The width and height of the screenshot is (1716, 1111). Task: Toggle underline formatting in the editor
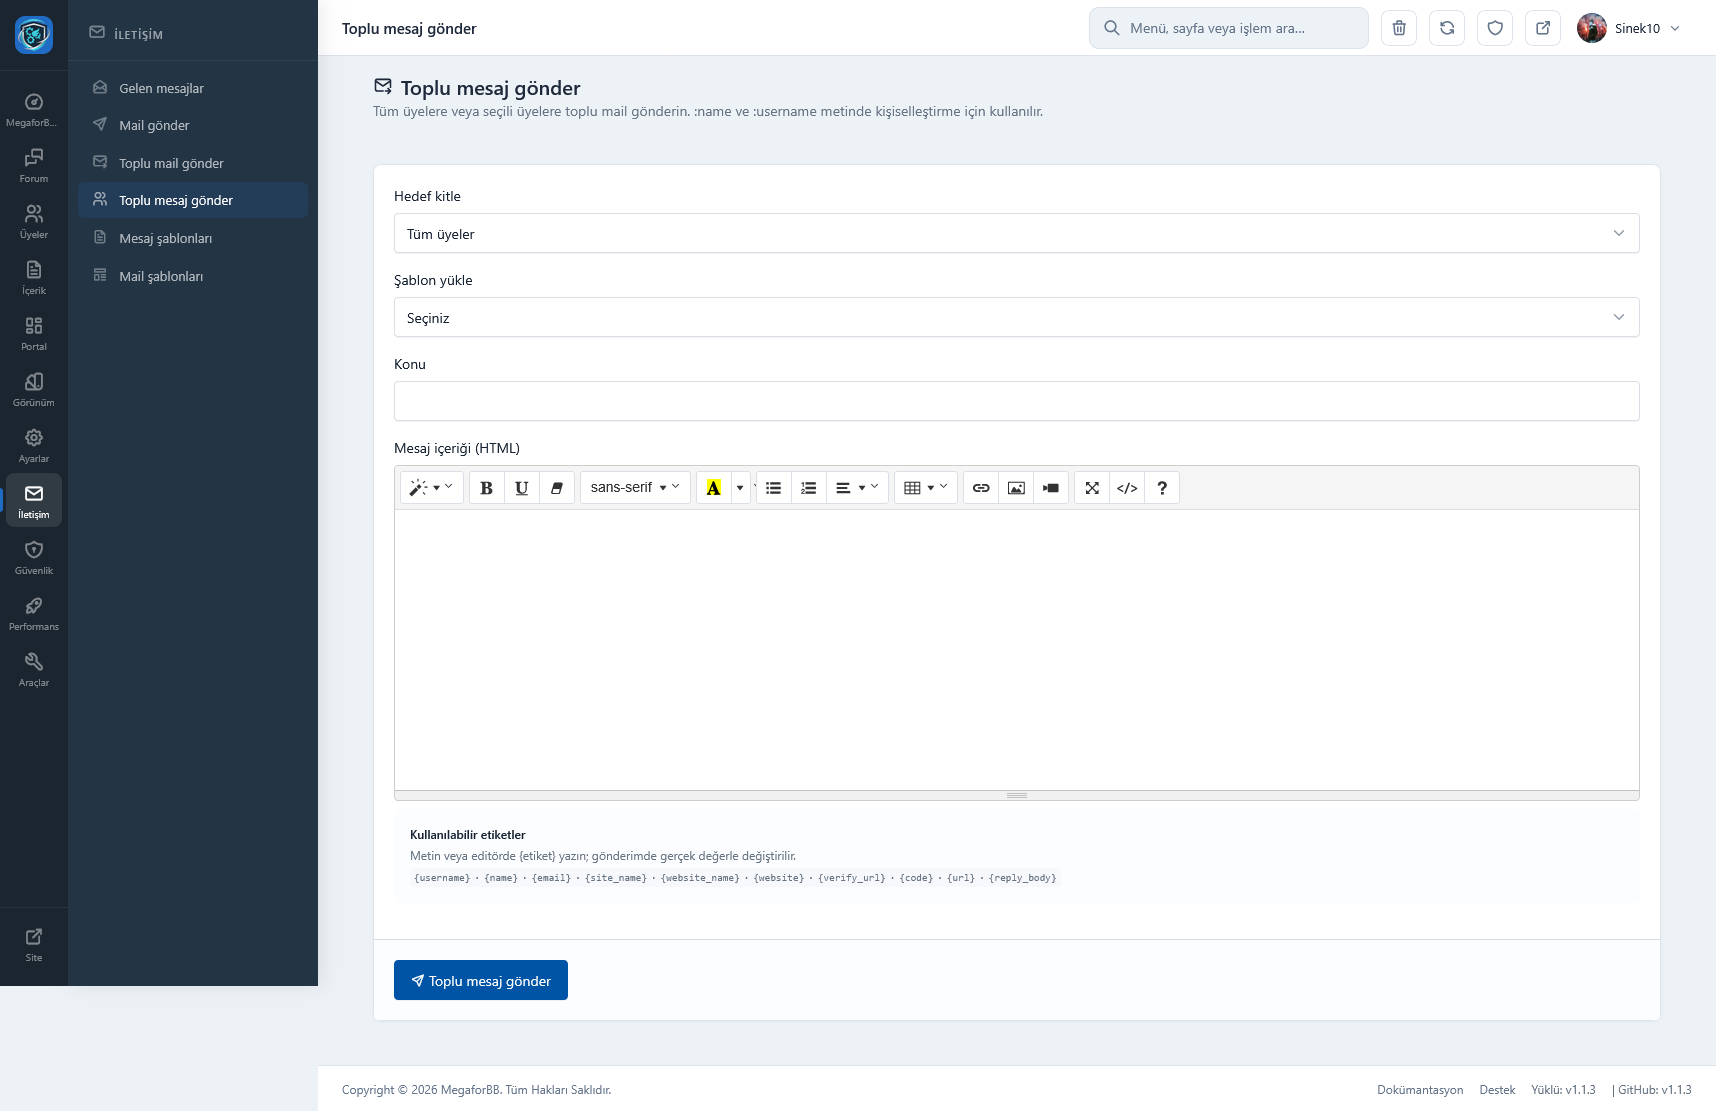[x=521, y=488]
